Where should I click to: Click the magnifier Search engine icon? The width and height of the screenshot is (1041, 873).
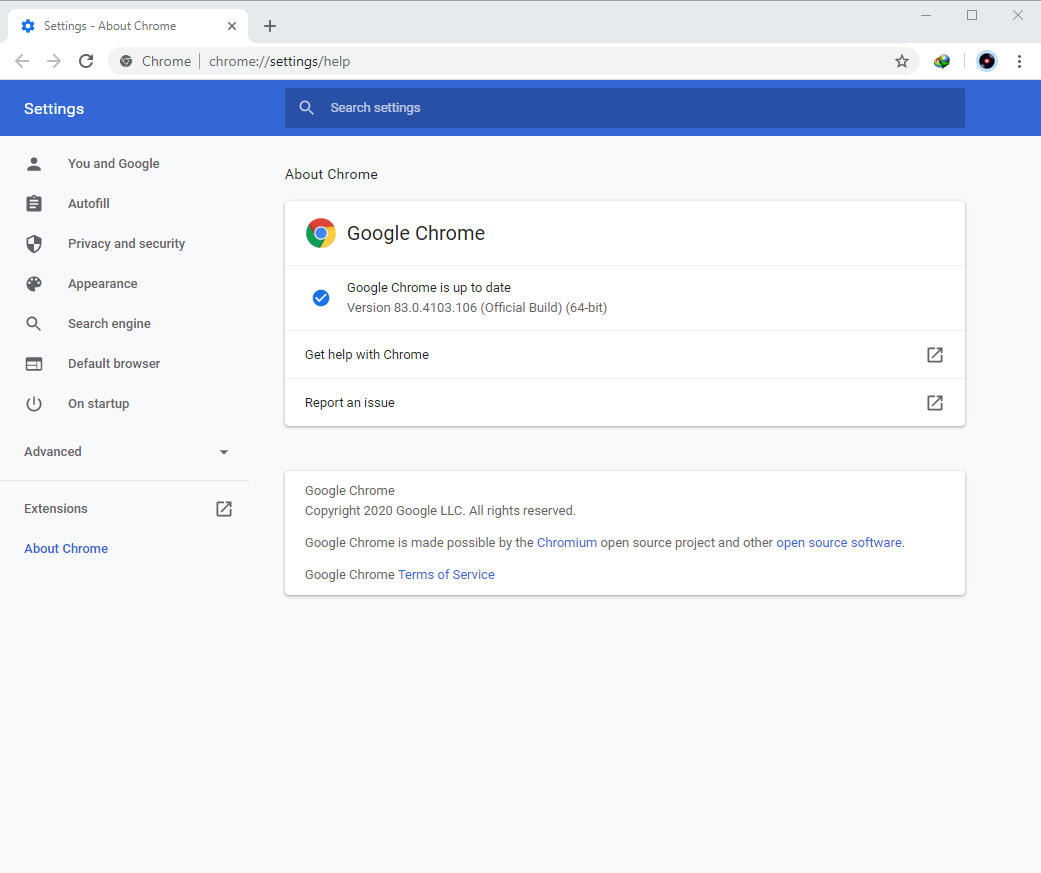(34, 323)
